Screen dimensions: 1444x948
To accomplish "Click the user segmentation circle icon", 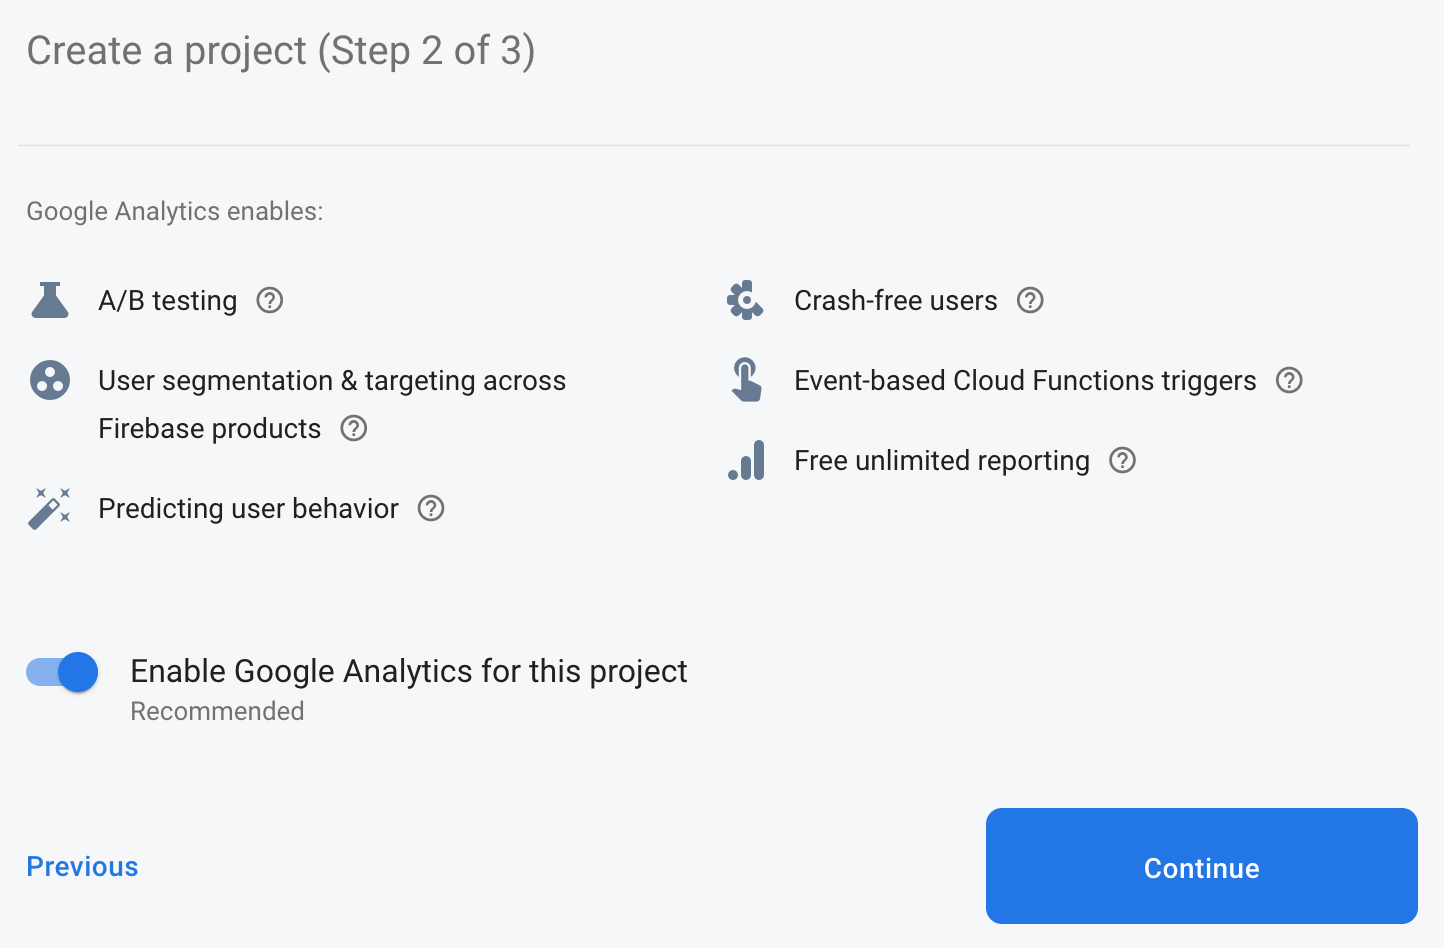I will [50, 380].
